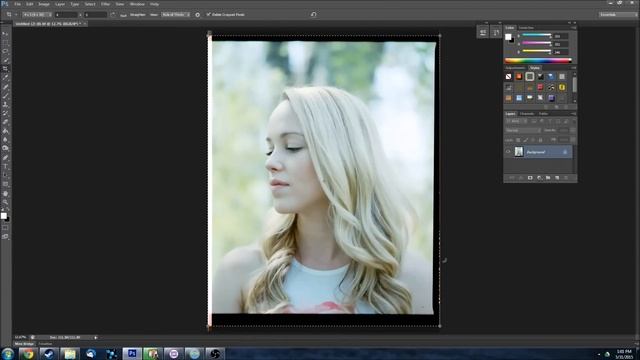This screenshot has height=360, width=640.
Task: Toggle Quick Mask mode in toolbox
Action: point(5,228)
